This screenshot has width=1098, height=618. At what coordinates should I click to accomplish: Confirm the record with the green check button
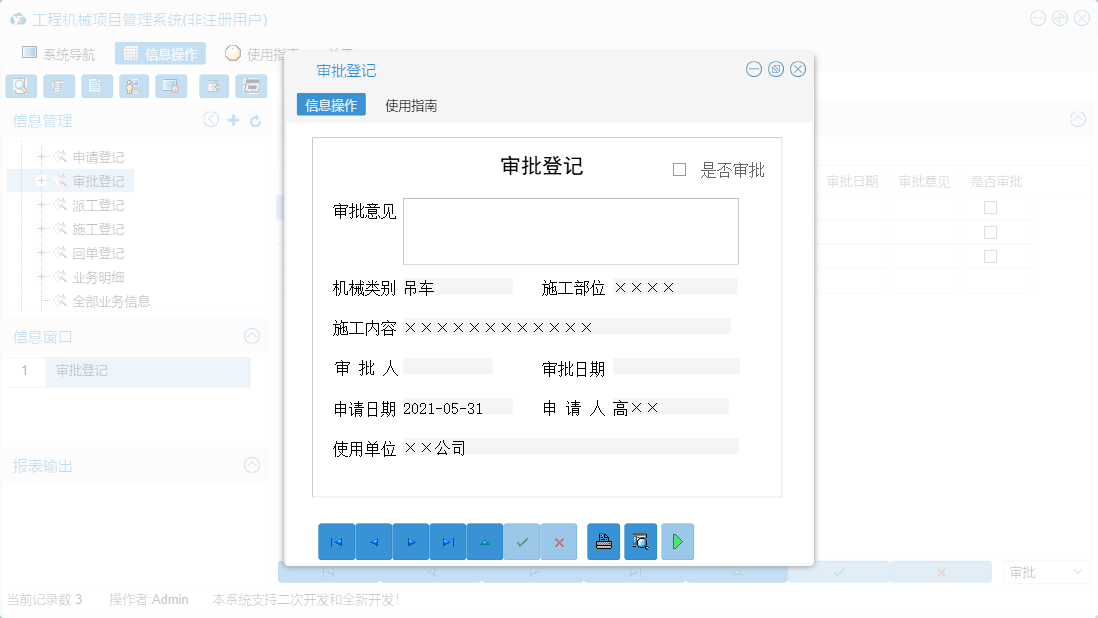(x=521, y=541)
